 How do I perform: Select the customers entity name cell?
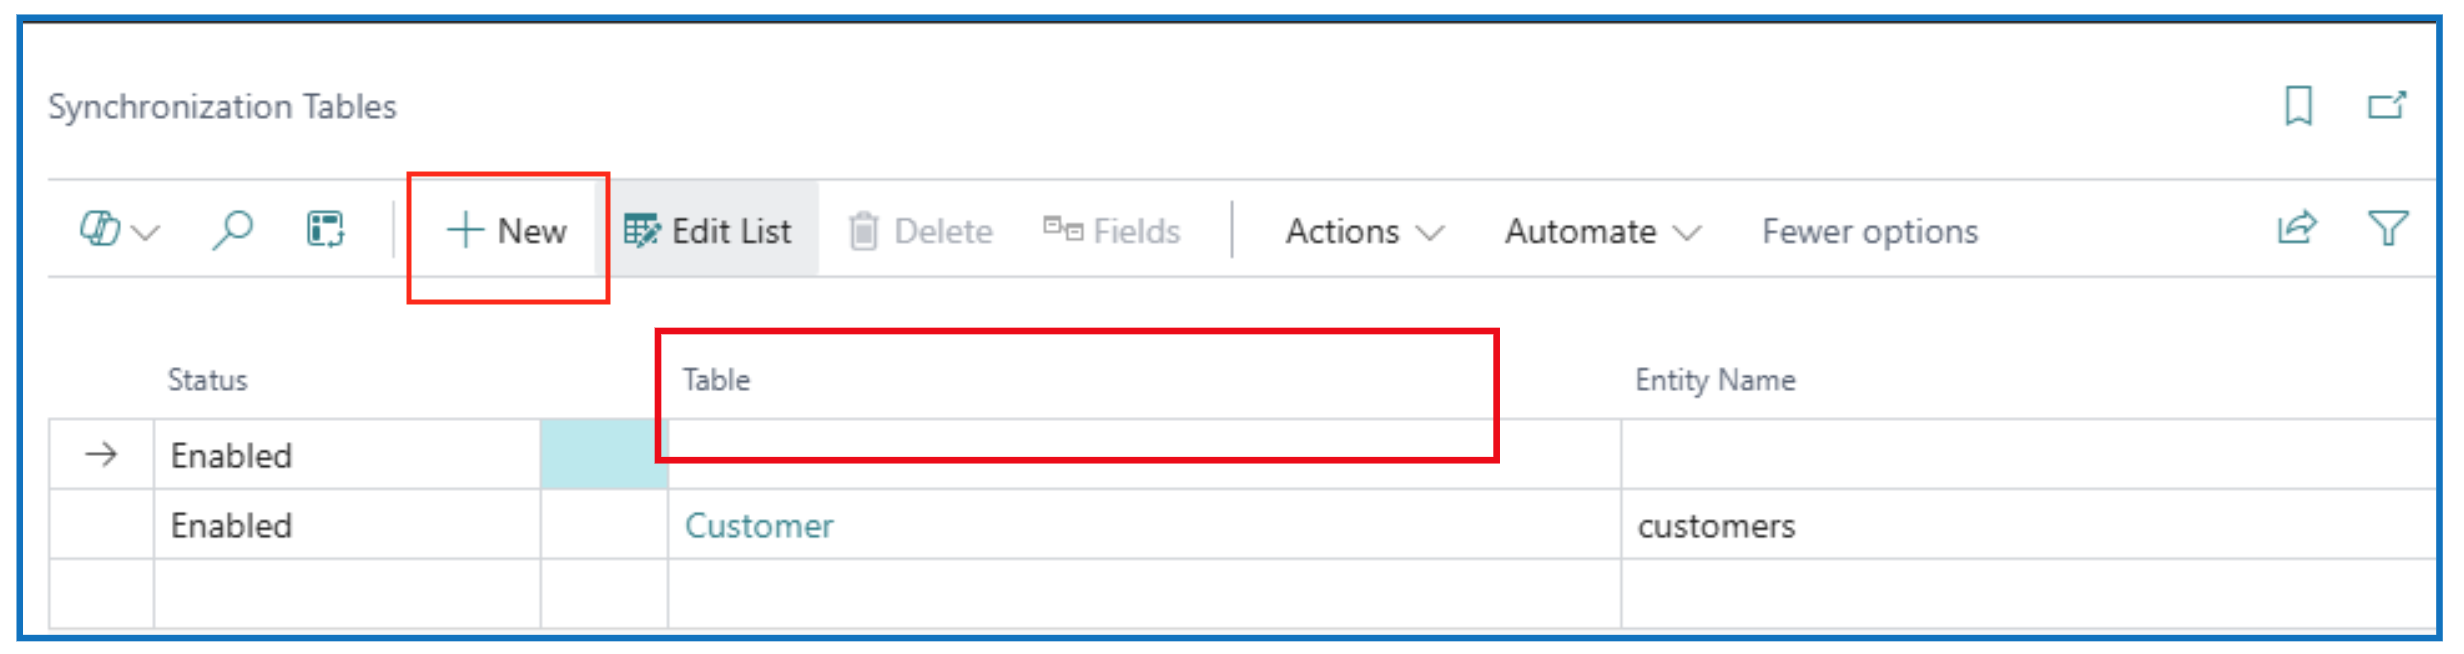tap(1716, 525)
